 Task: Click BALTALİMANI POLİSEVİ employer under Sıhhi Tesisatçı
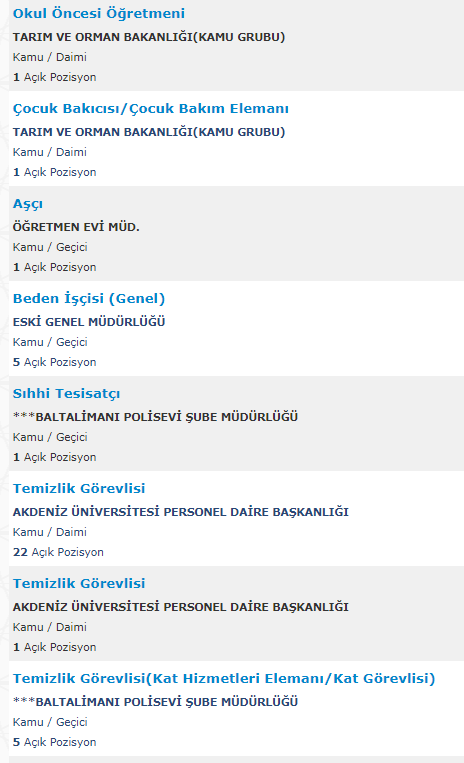(155, 417)
